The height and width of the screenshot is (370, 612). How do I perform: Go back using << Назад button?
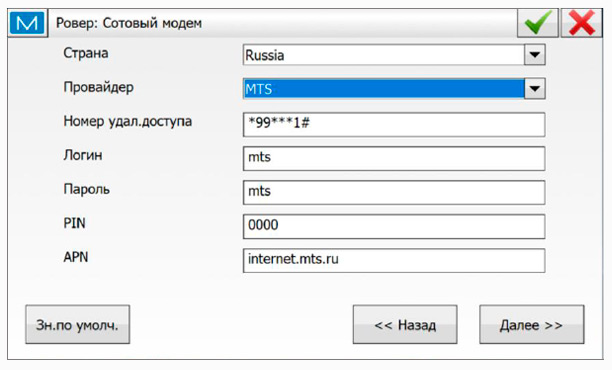point(405,324)
